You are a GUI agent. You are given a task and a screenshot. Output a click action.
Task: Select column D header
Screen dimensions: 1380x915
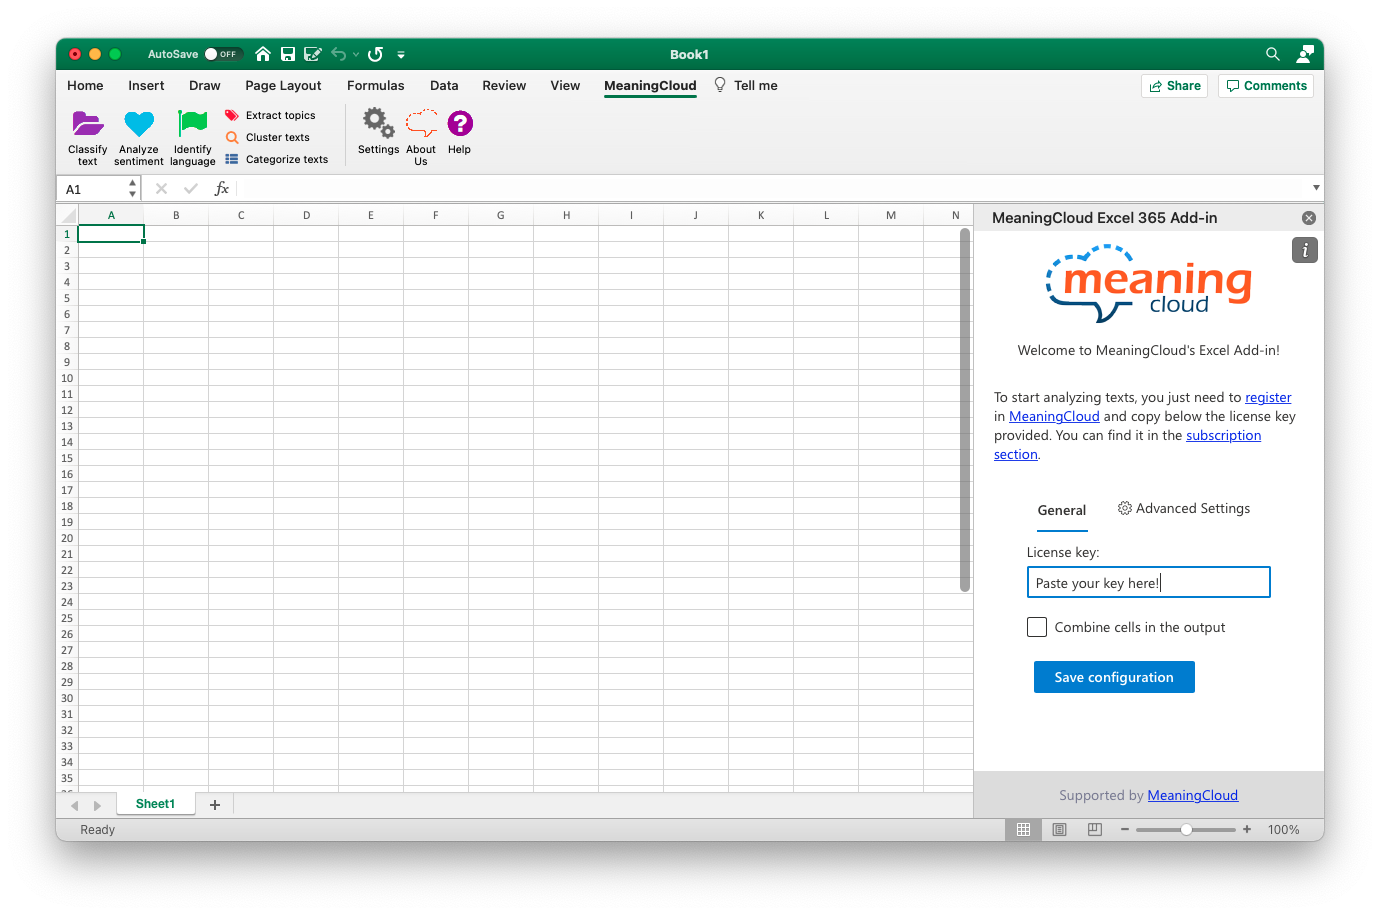click(x=306, y=215)
